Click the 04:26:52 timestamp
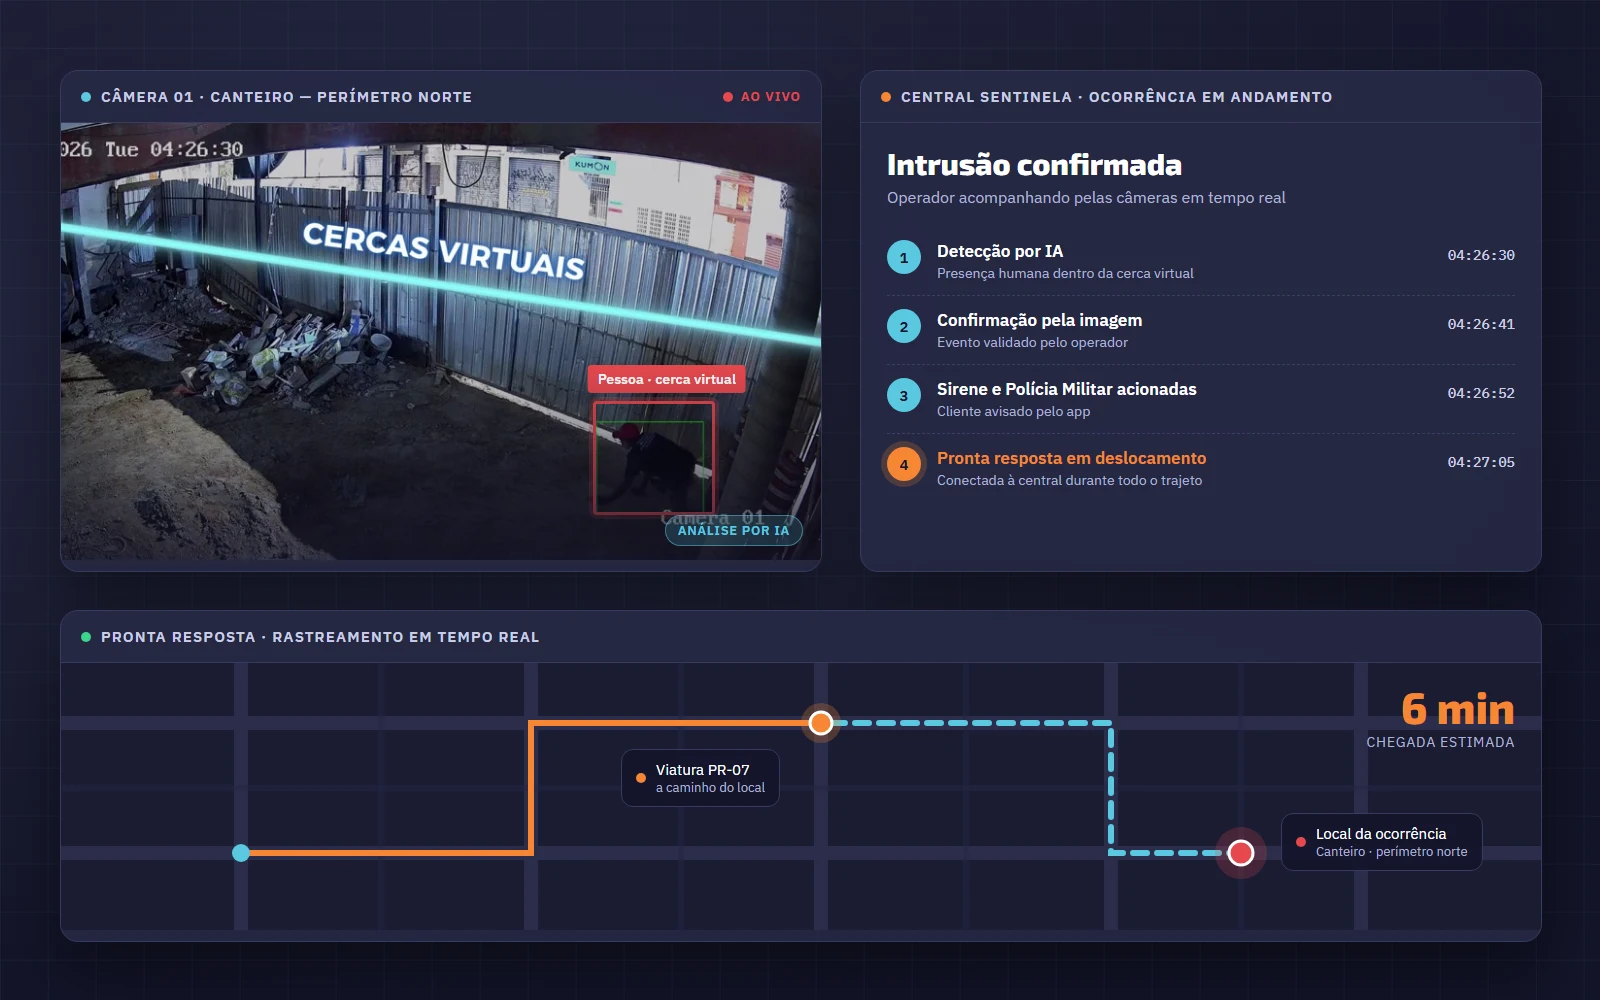The height and width of the screenshot is (1000, 1600). coord(1481,394)
